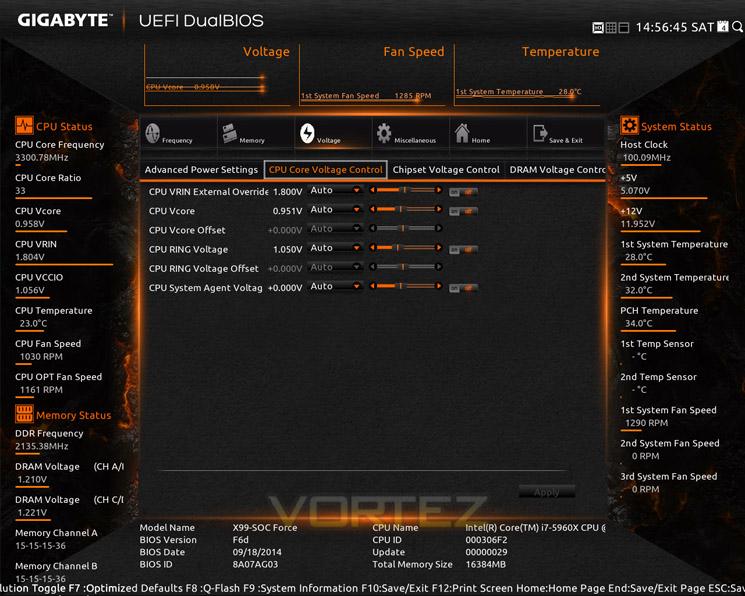745x596 pixels.
Task: Open the Memory section icon
Action: click(x=230, y=134)
